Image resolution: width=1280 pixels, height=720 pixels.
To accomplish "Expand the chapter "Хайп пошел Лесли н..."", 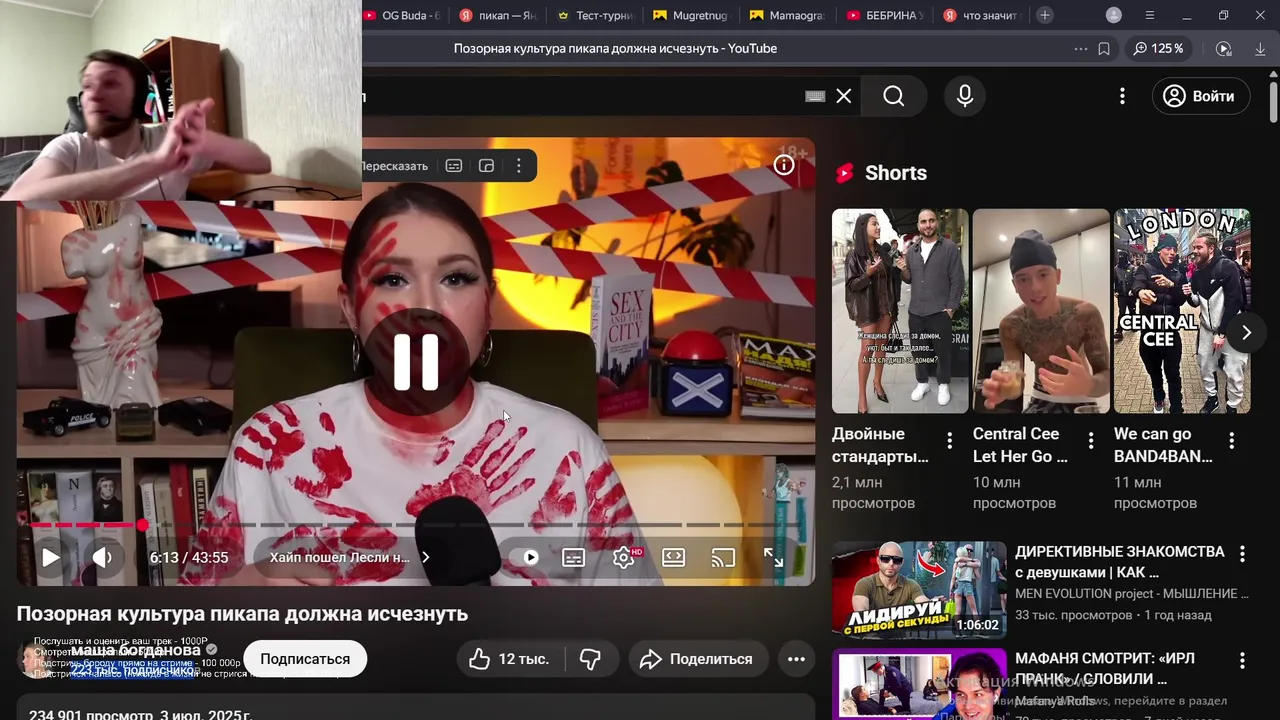I will click(349, 557).
